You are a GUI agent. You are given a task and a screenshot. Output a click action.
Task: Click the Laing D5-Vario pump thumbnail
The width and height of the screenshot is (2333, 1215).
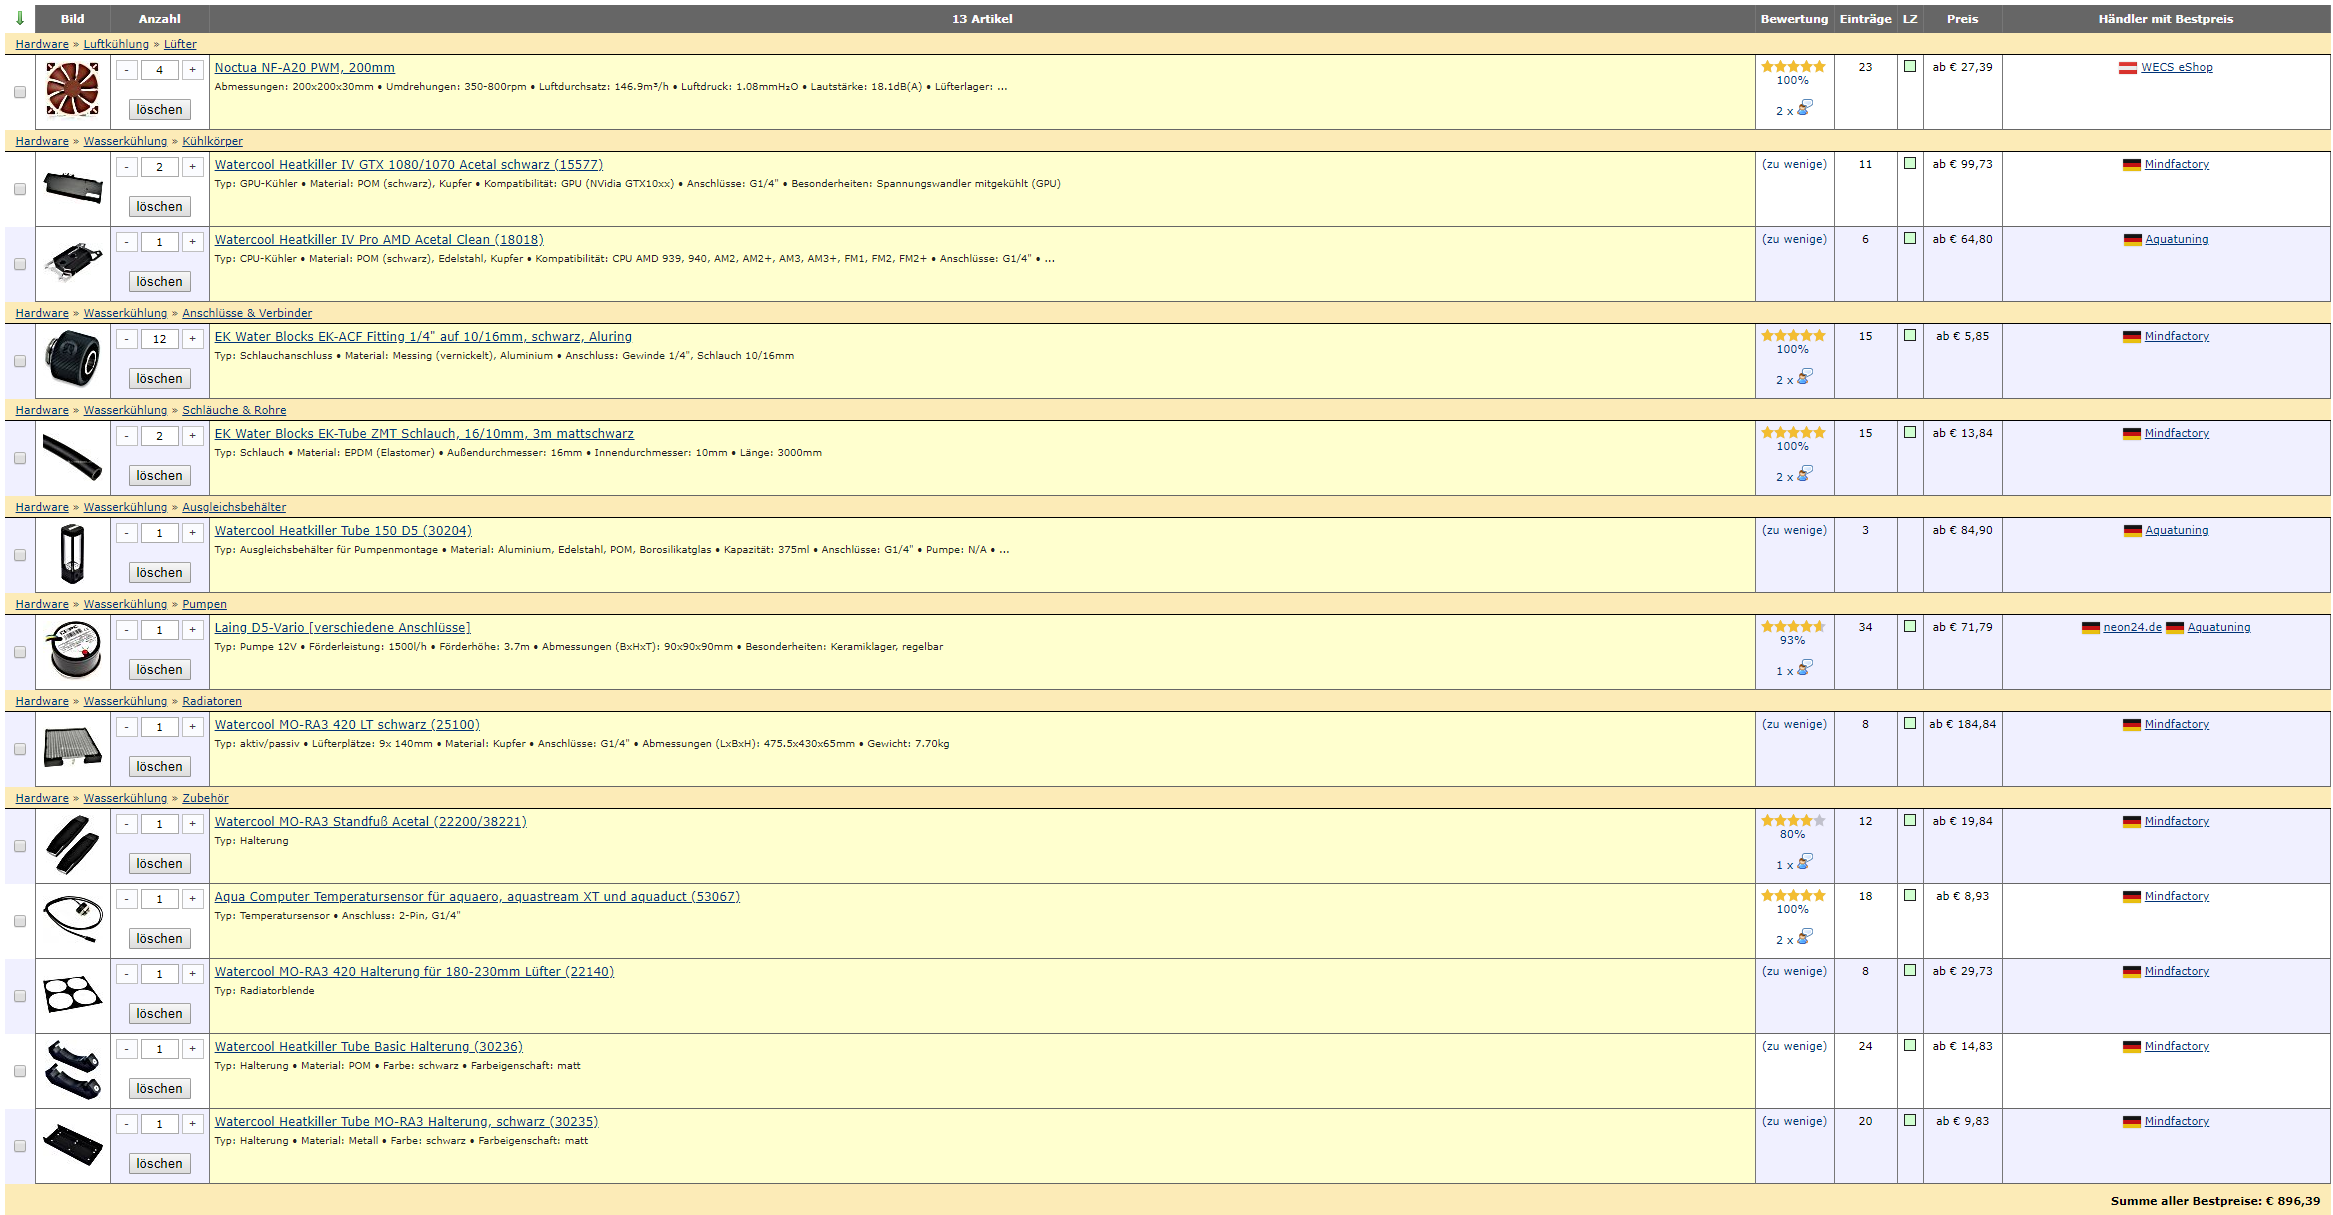(x=73, y=651)
